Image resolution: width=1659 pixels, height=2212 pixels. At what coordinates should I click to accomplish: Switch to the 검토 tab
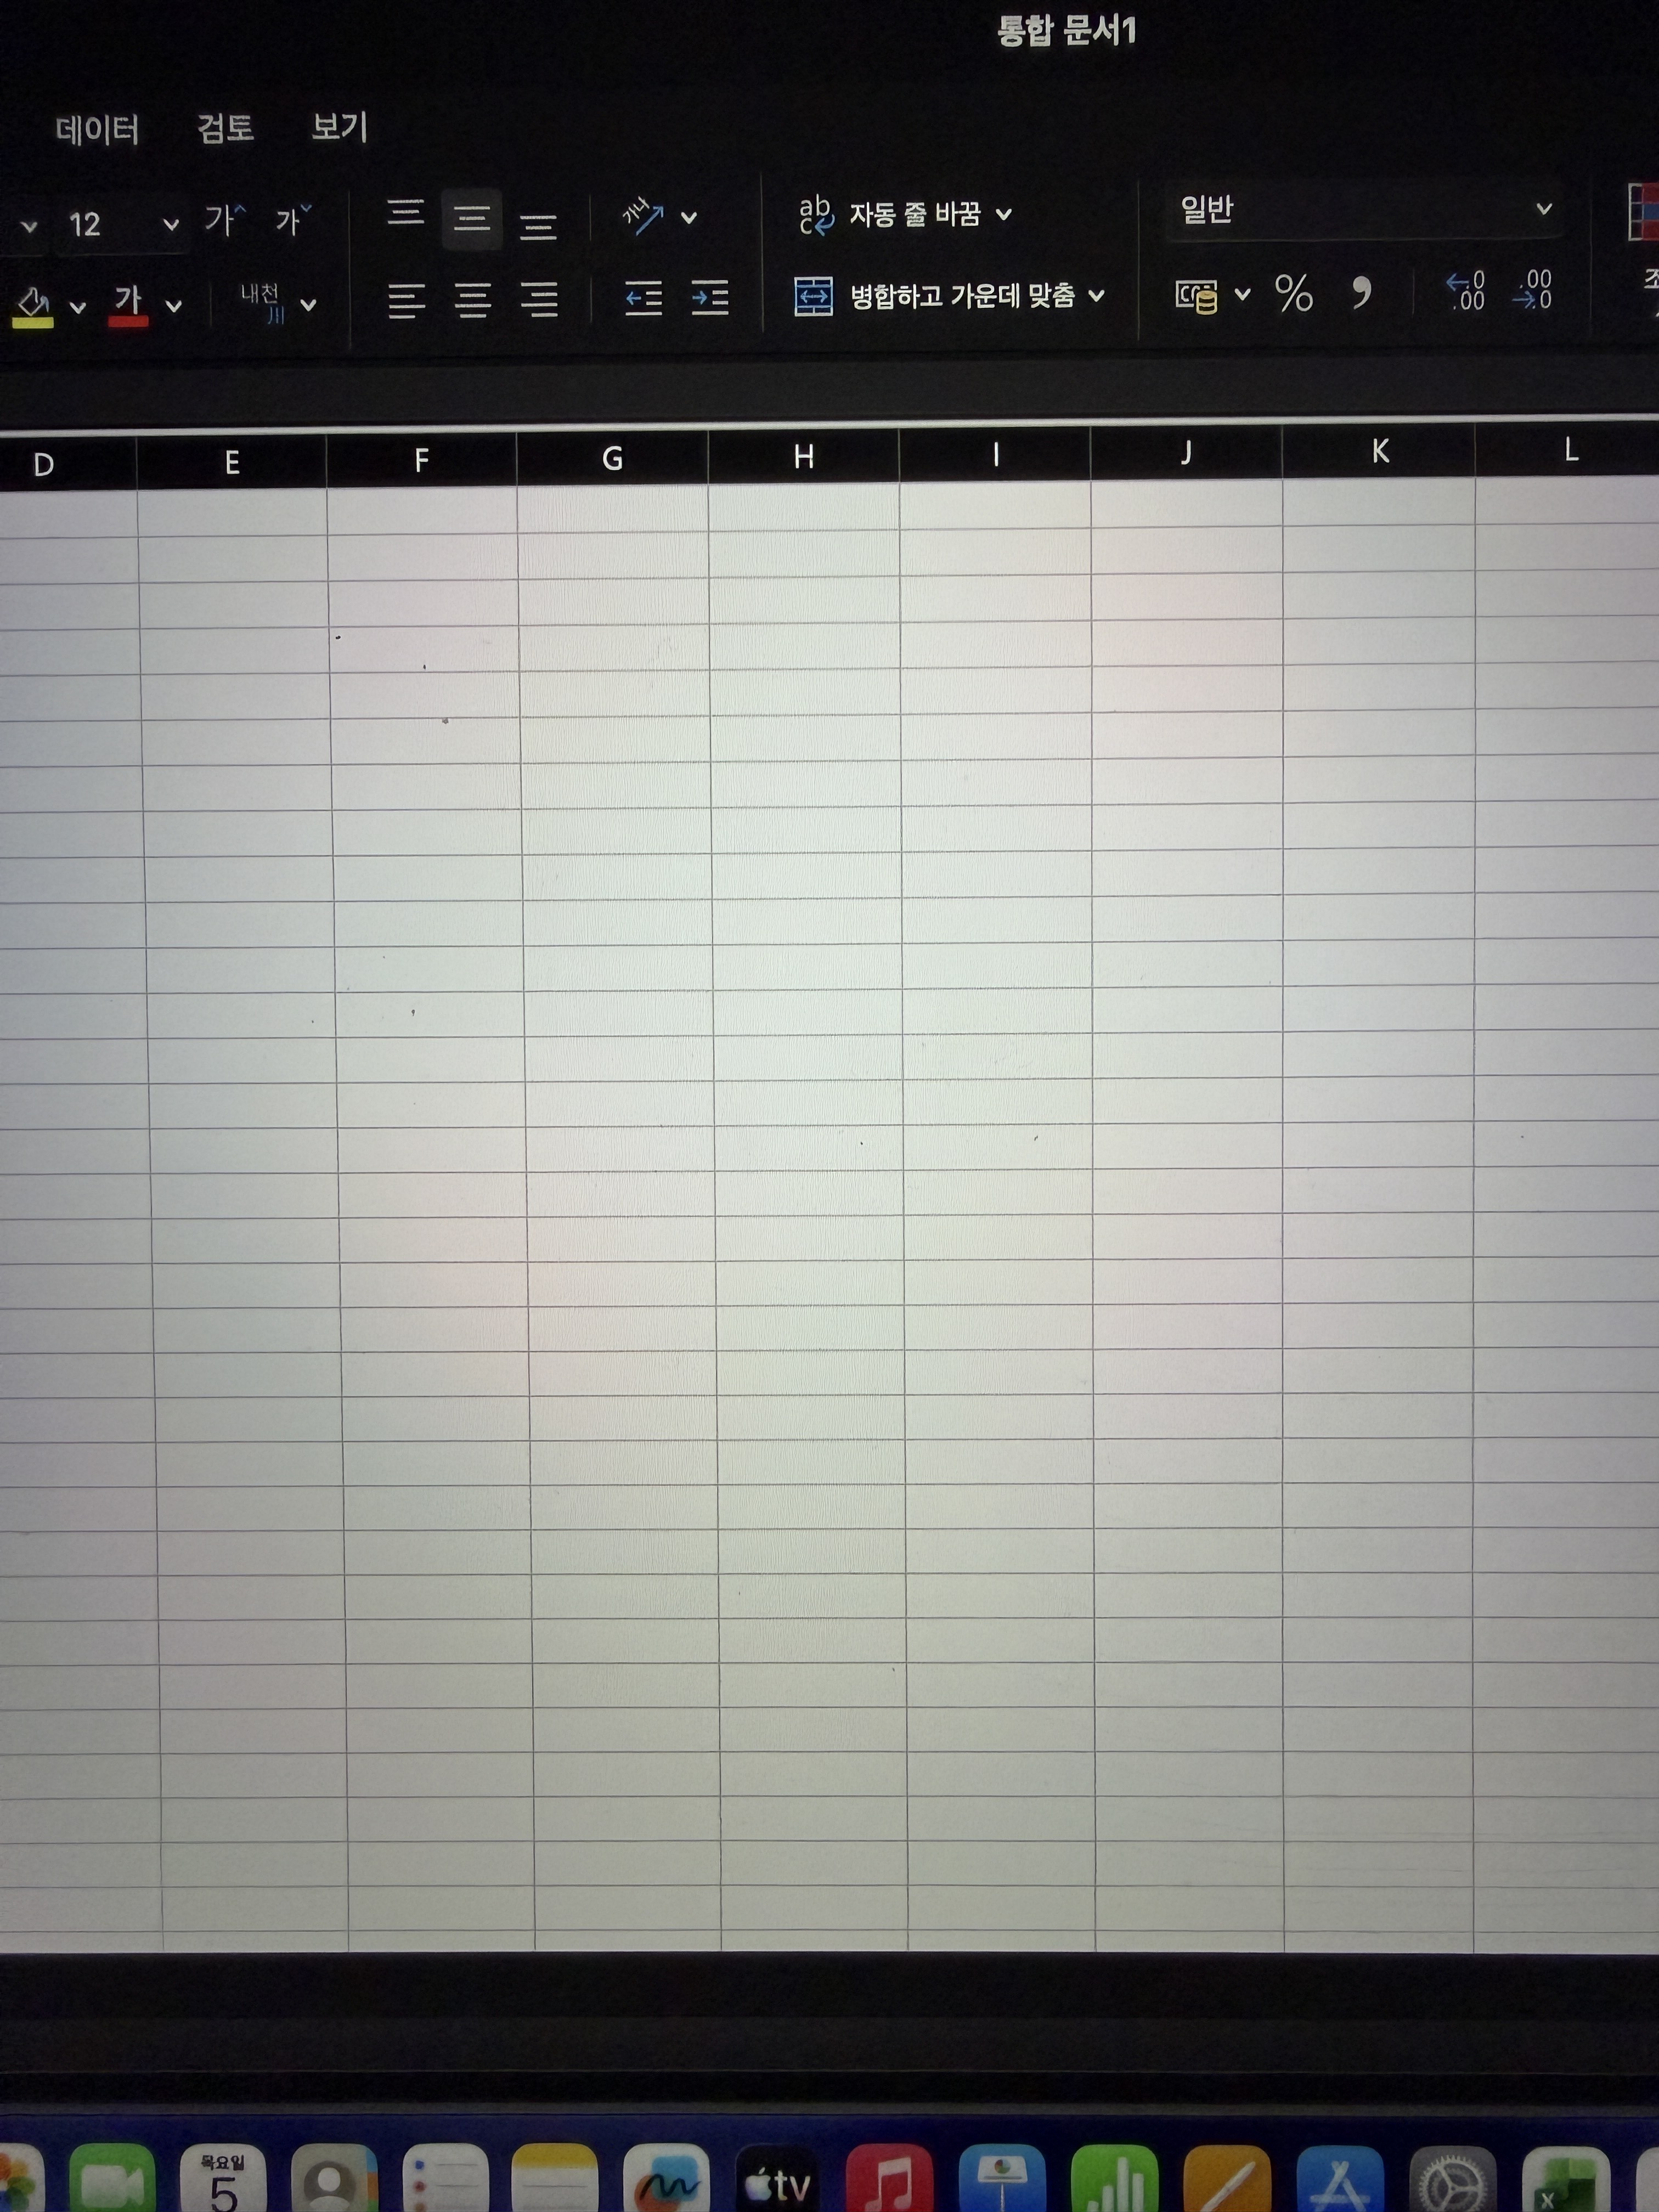click(225, 128)
